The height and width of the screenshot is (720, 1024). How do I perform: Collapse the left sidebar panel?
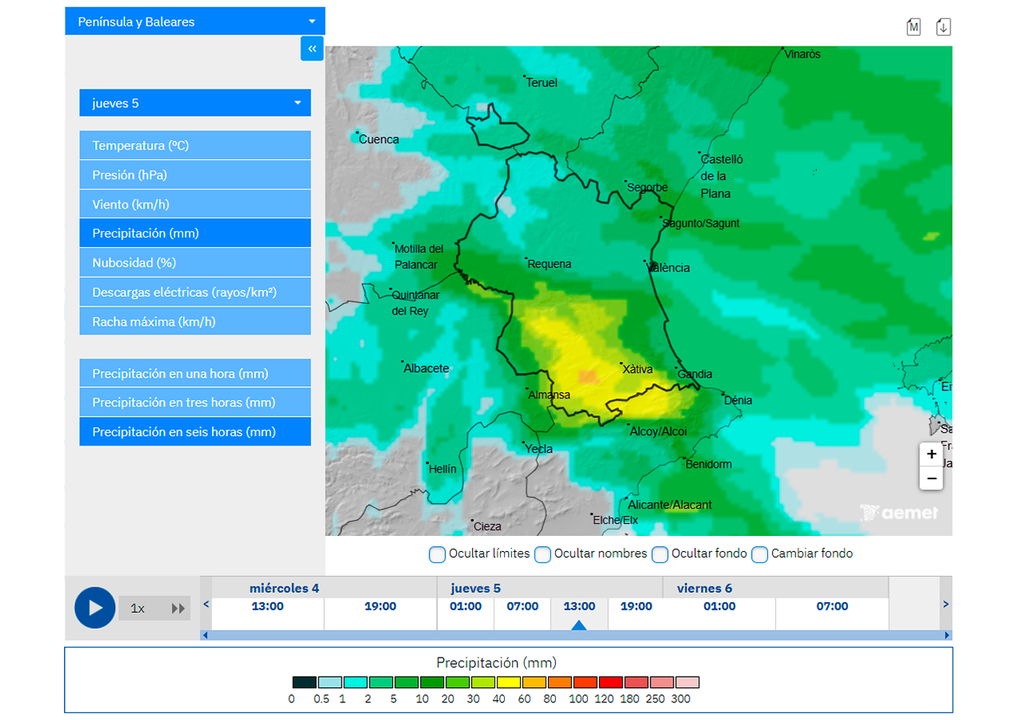click(311, 48)
